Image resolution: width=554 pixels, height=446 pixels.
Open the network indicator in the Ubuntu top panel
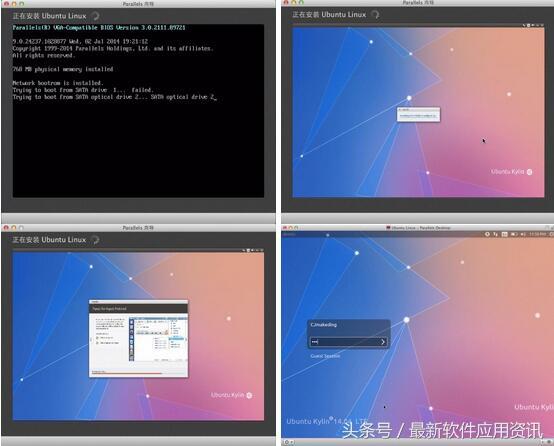[x=495, y=234]
